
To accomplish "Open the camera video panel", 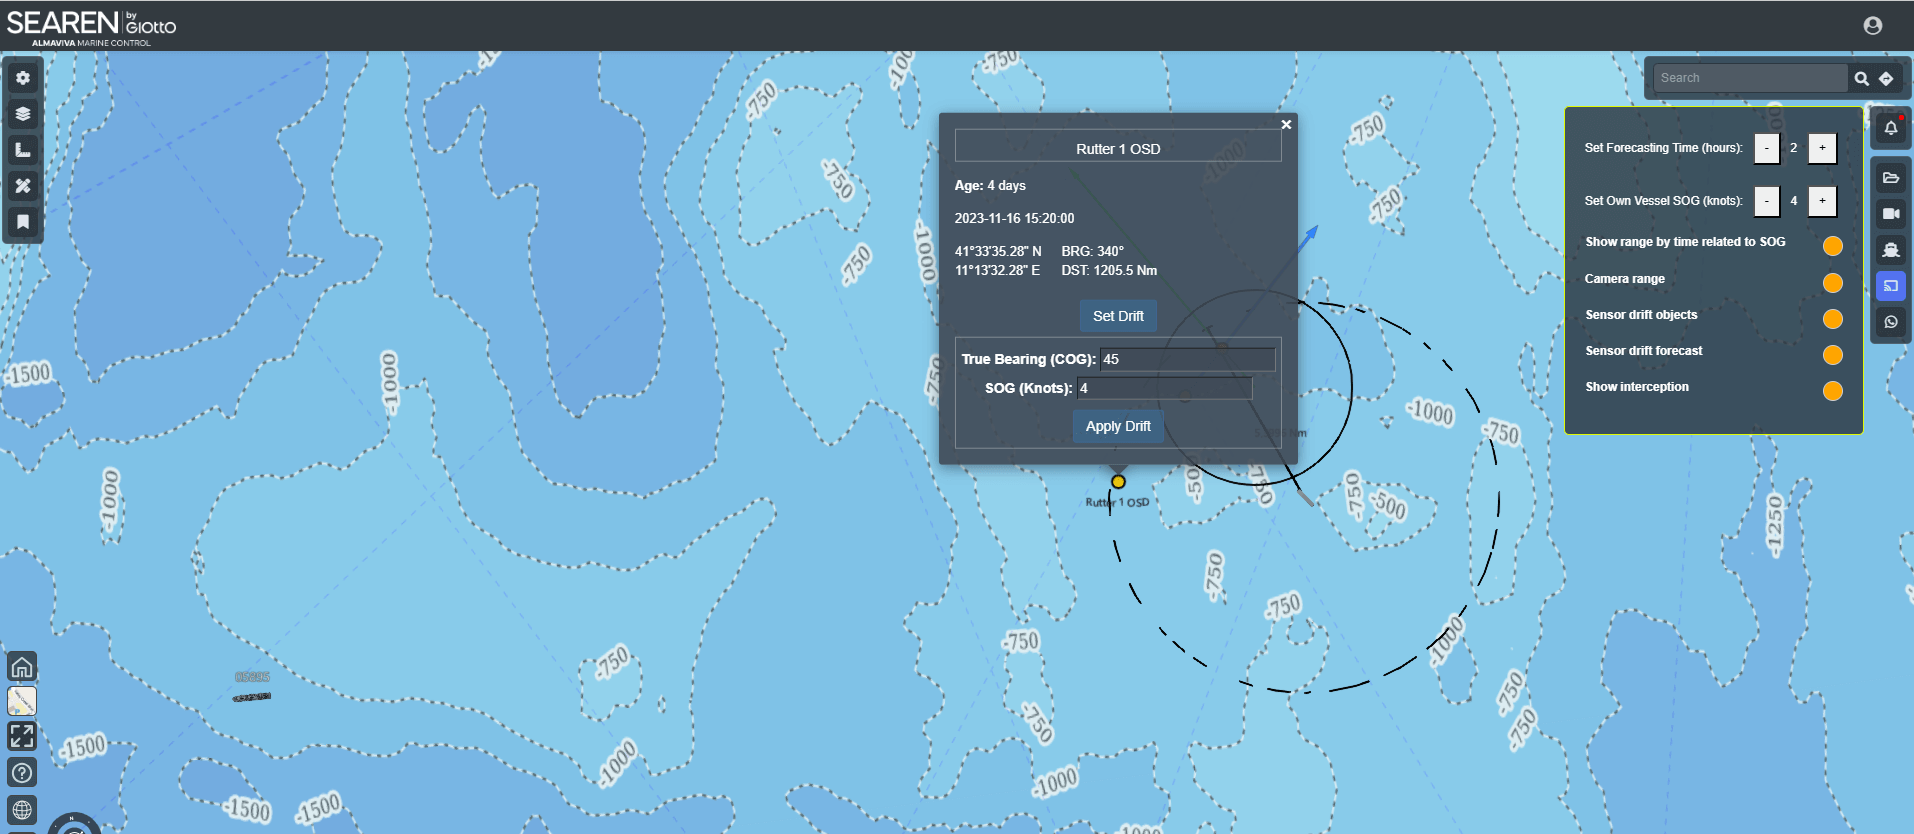I will [x=1890, y=214].
